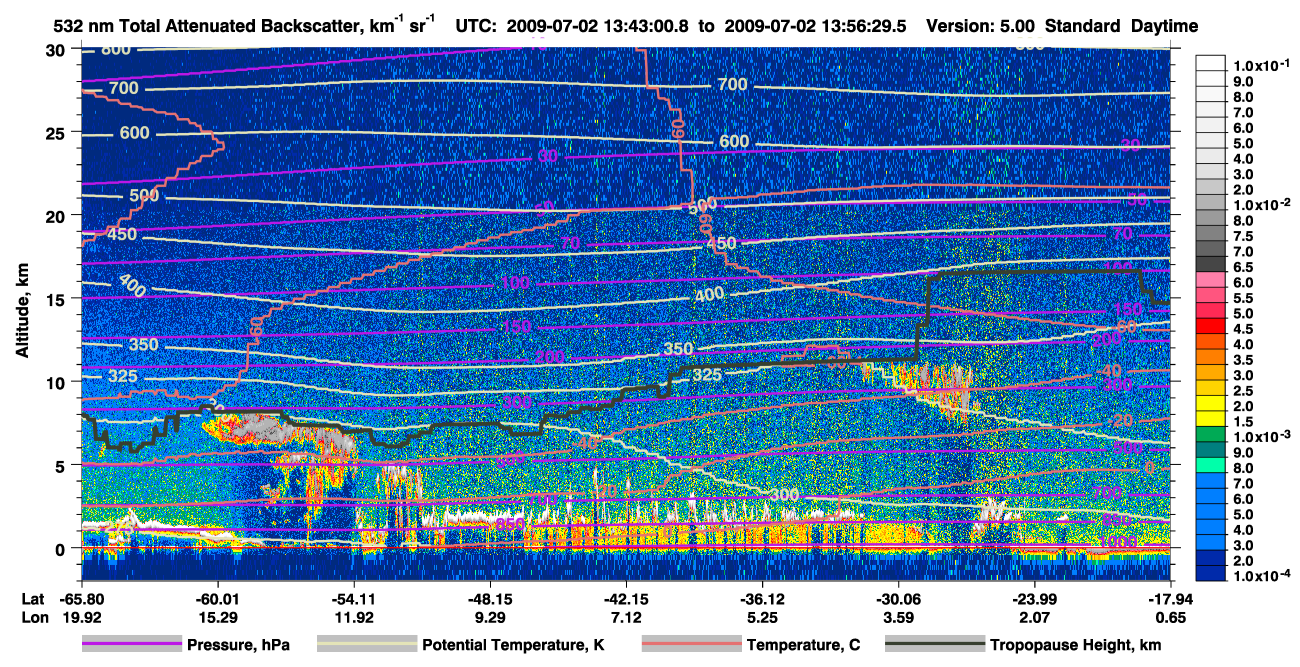Screen dimensions: 1300x667
Task: Click the 'UTC:' label in the header
Action: pos(476,26)
